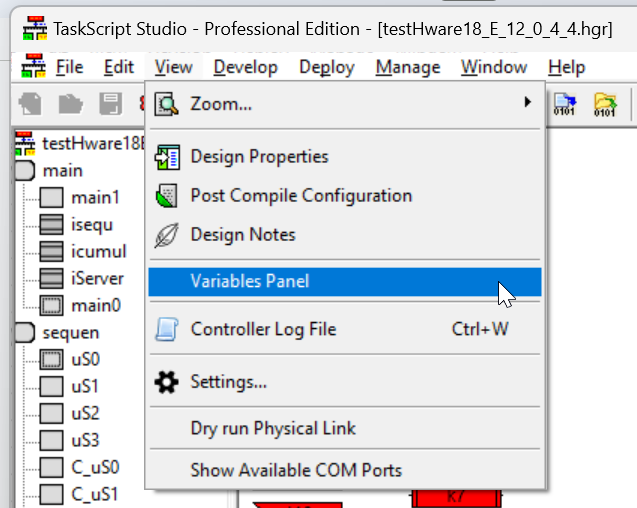Click the Design Properties icon
The image size is (637, 508).
(167, 157)
